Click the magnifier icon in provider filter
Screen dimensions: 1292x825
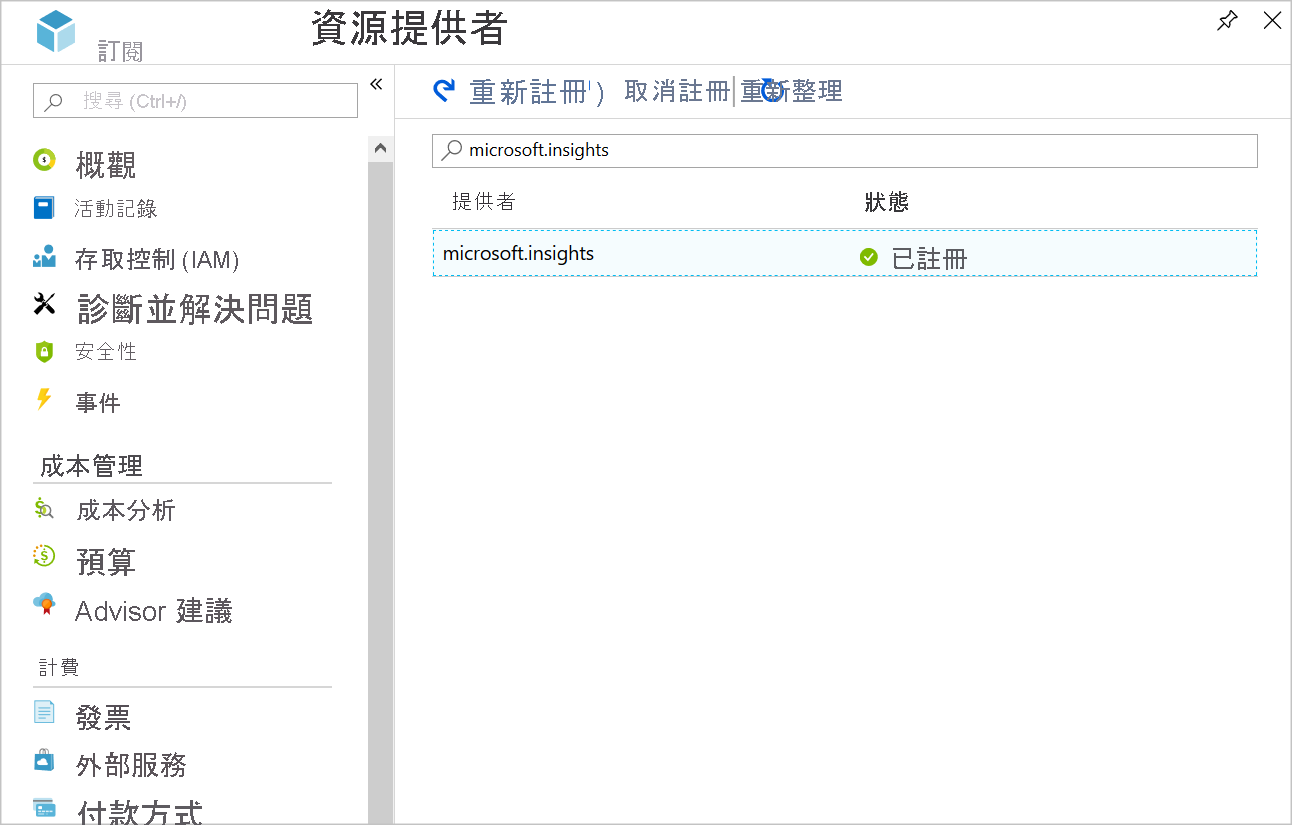452,150
